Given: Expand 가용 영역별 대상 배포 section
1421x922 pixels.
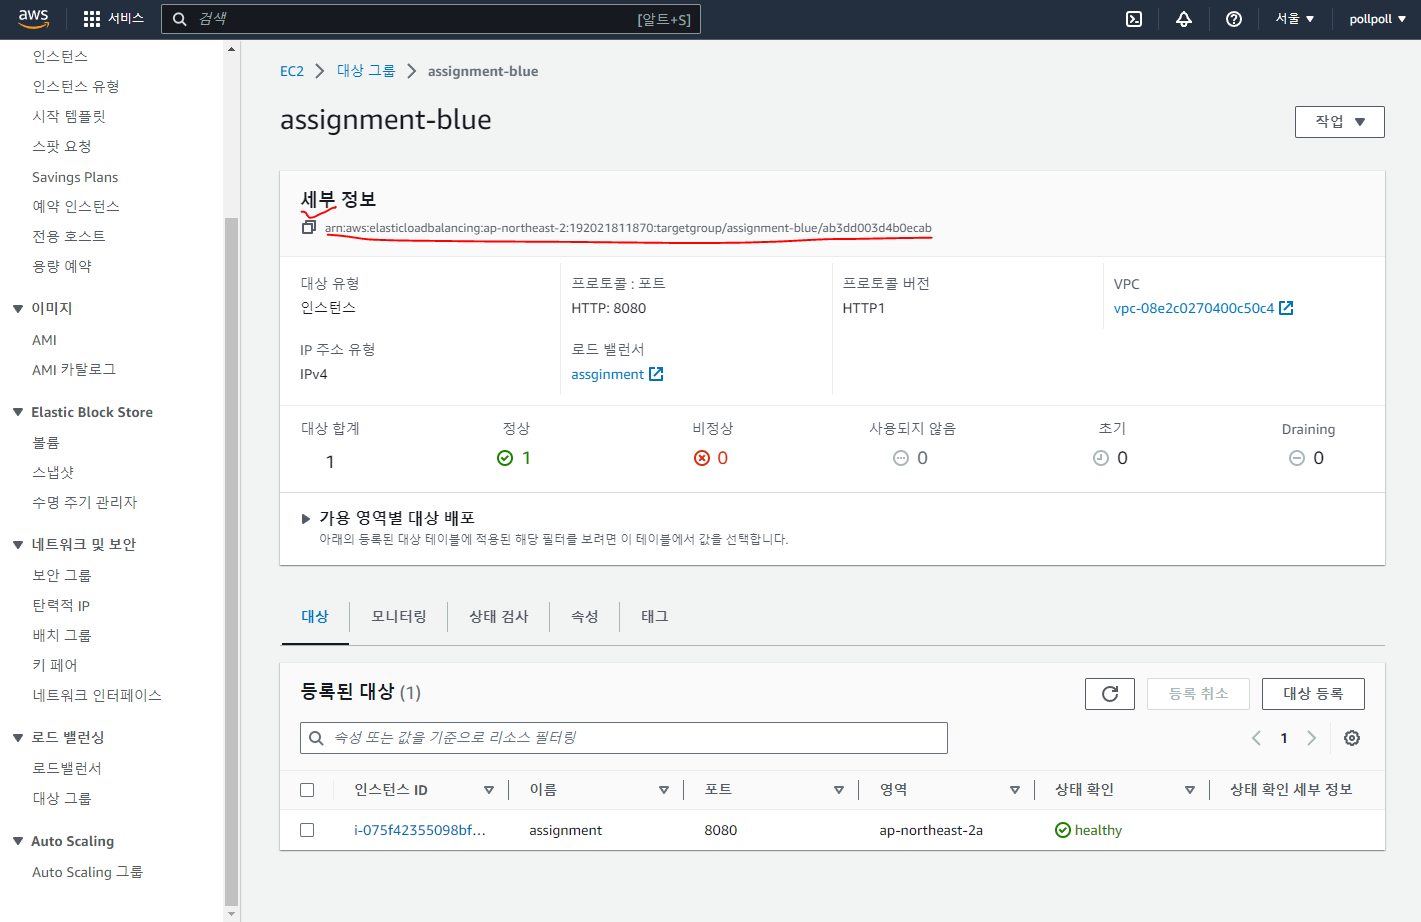Looking at the screenshot, I should coord(306,519).
